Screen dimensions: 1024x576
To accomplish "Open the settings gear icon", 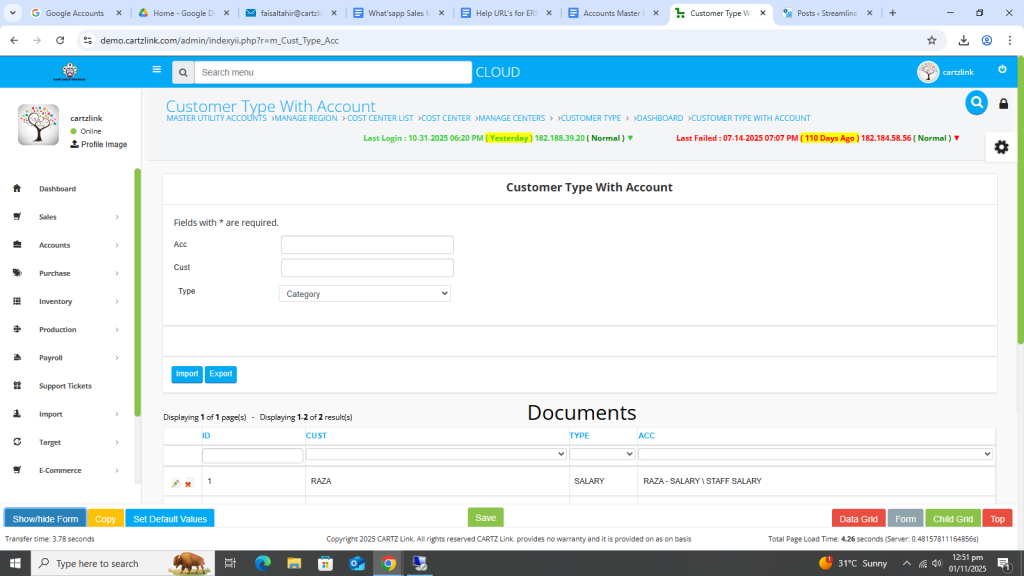I will pyautogui.click(x=1001, y=147).
